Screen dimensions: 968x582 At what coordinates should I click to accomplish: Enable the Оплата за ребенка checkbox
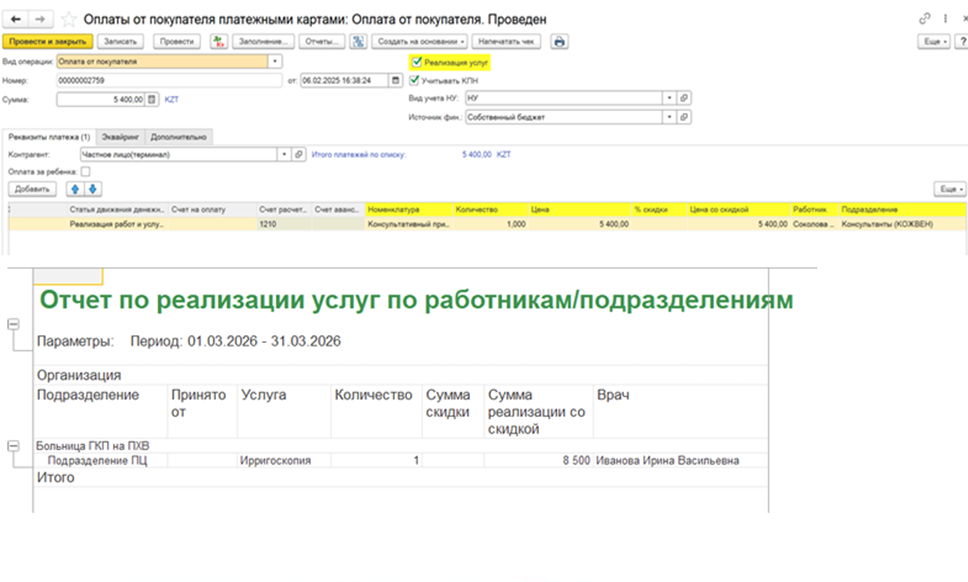click(x=85, y=172)
